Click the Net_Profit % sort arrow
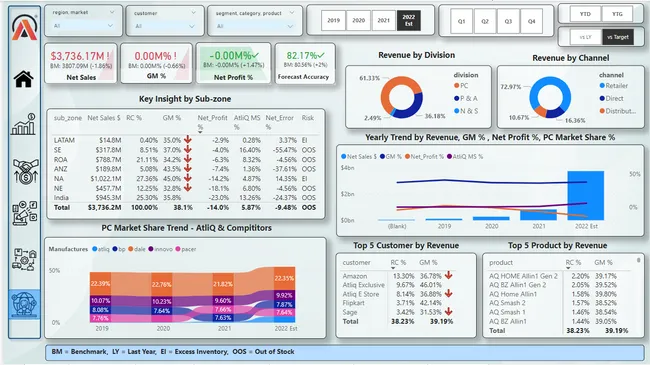This screenshot has width=650, height=365. point(200,132)
